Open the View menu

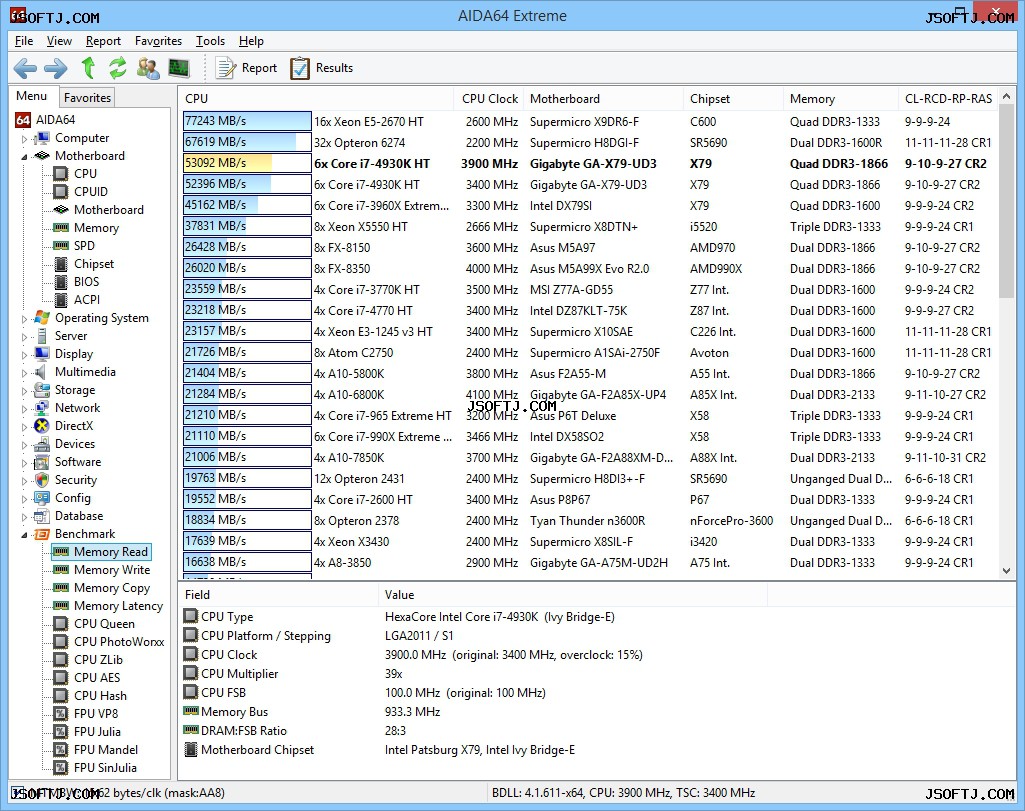(x=59, y=41)
